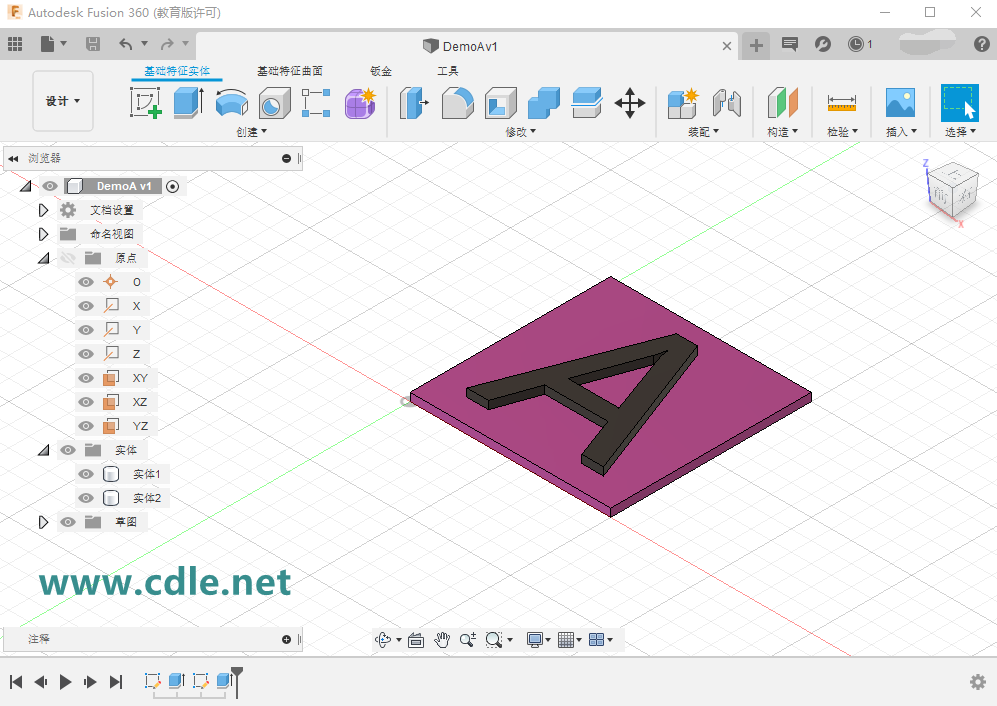
Task: Toggle visibility of the XY plane
Action: coord(86,378)
